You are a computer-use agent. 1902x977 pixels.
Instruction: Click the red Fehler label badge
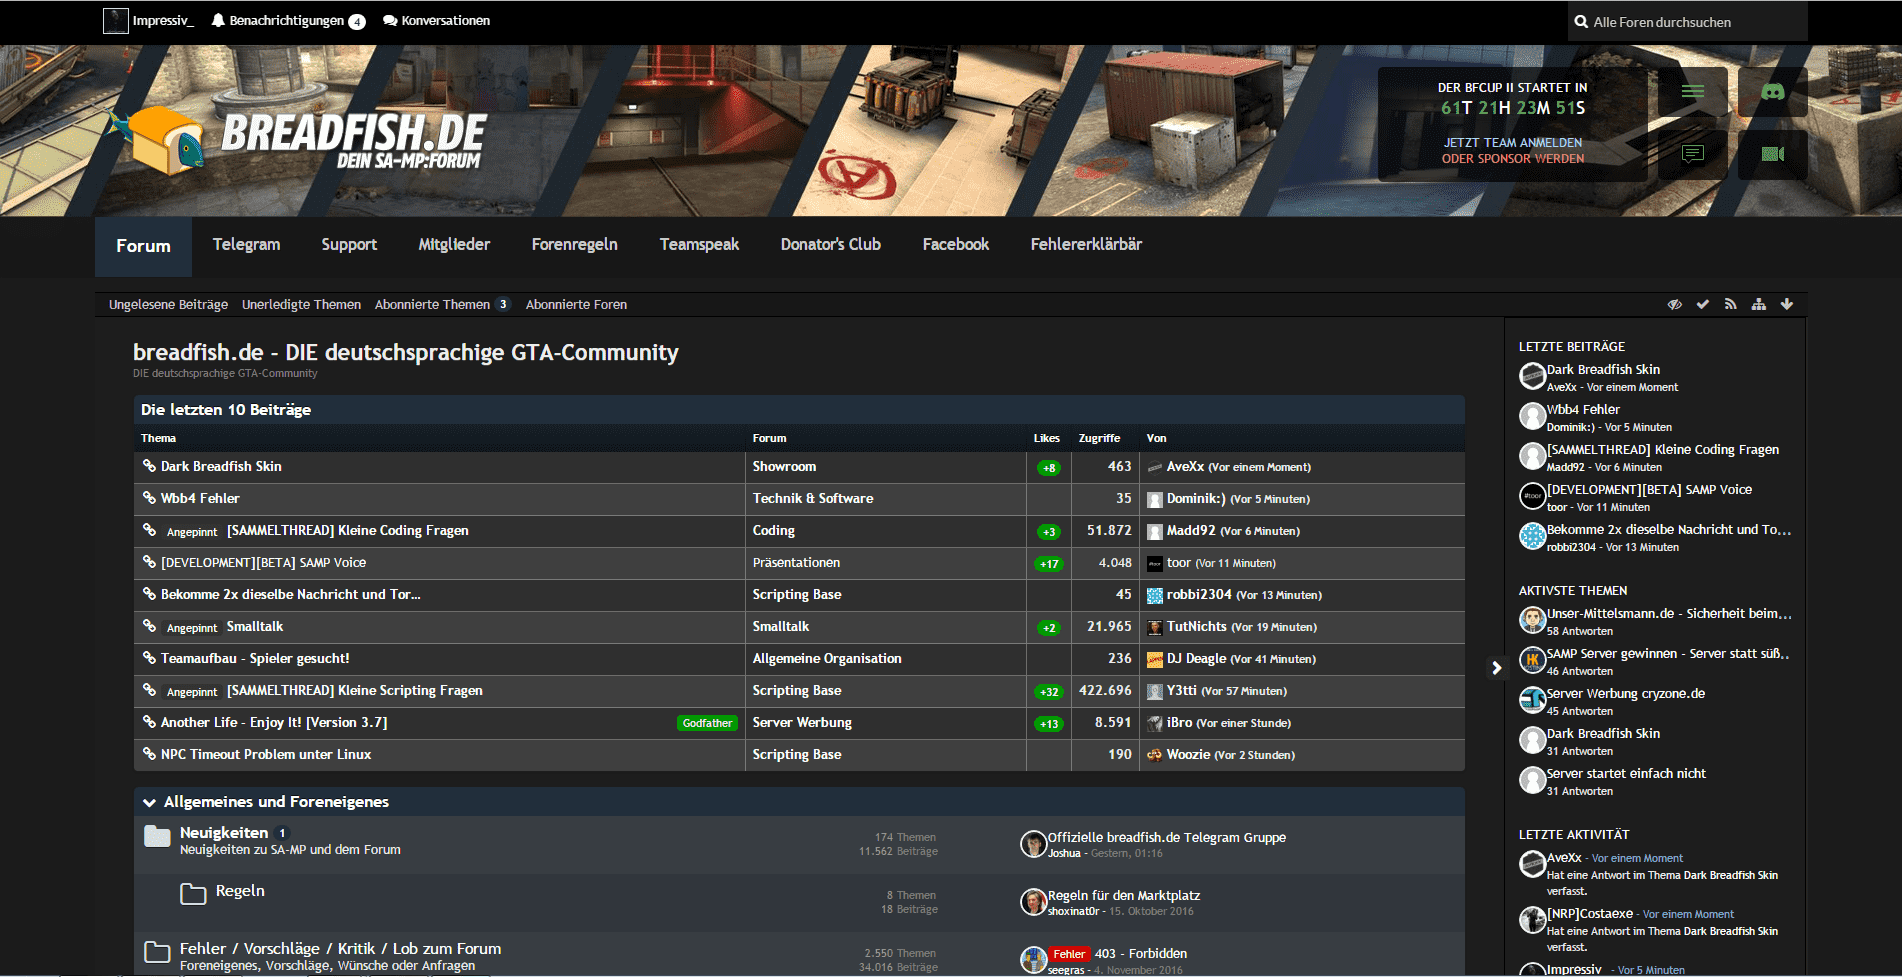click(x=1069, y=954)
